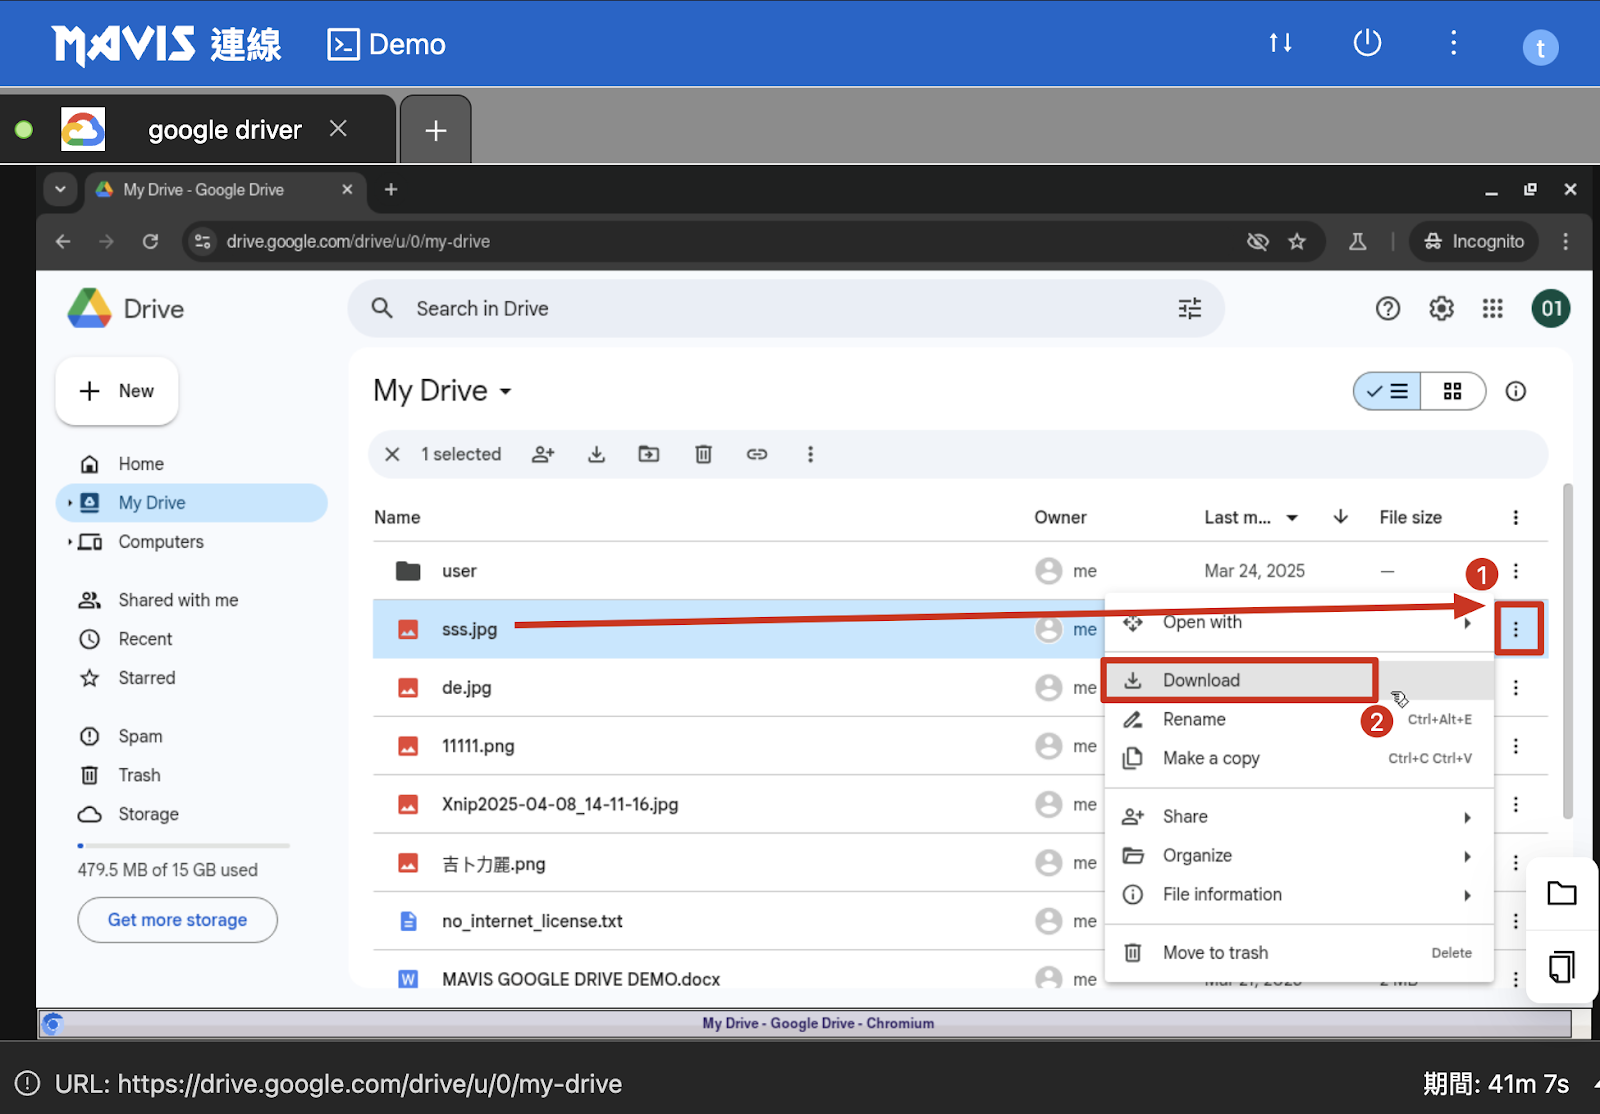Image resolution: width=1600 pixels, height=1114 pixels.
Task: Click the move-to-folder icon in selection toolbar
Action: [649, 454]
